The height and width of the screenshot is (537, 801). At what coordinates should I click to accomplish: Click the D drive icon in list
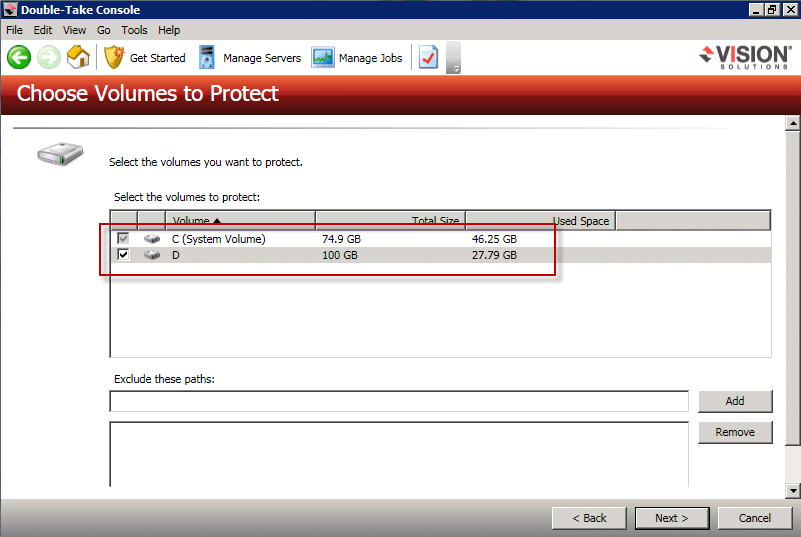point(151,255)
